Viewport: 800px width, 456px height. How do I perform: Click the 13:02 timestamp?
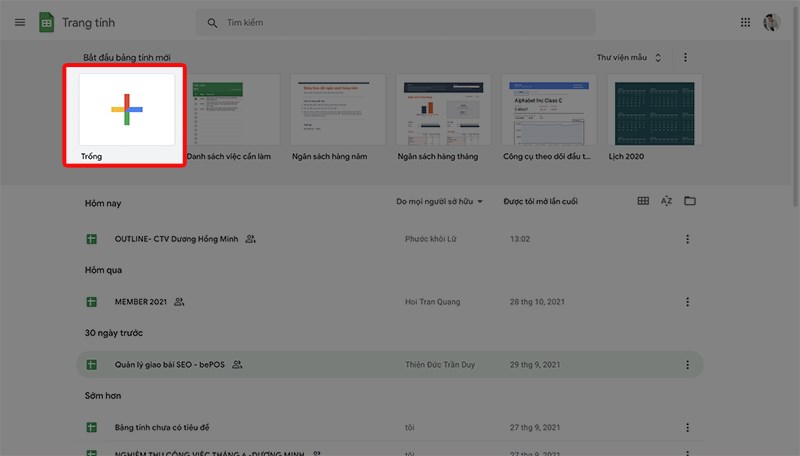pyautogui.click(x=520, y=239)
